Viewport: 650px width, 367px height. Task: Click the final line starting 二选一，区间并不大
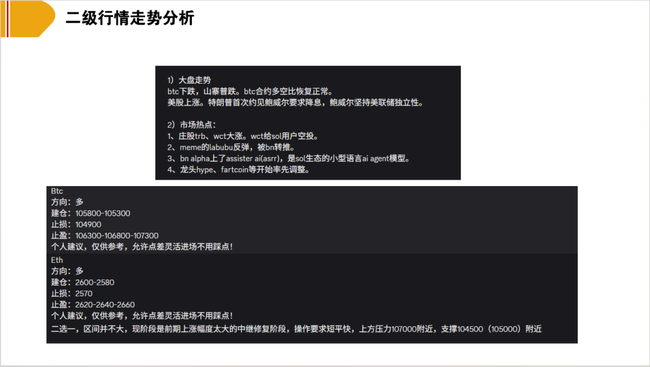296,329
